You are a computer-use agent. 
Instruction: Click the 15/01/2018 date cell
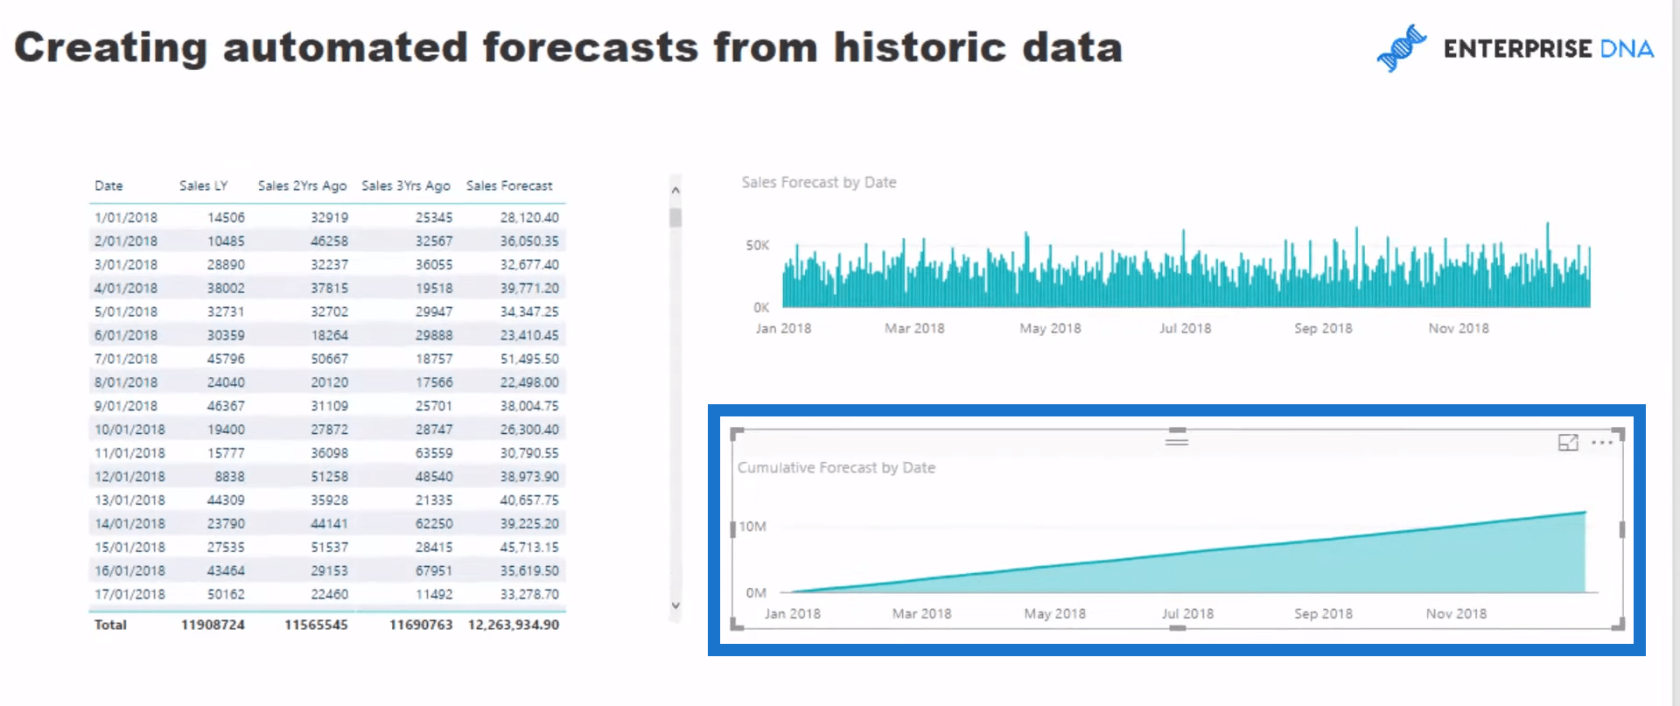pyautogui.click(x=130, y=547)
